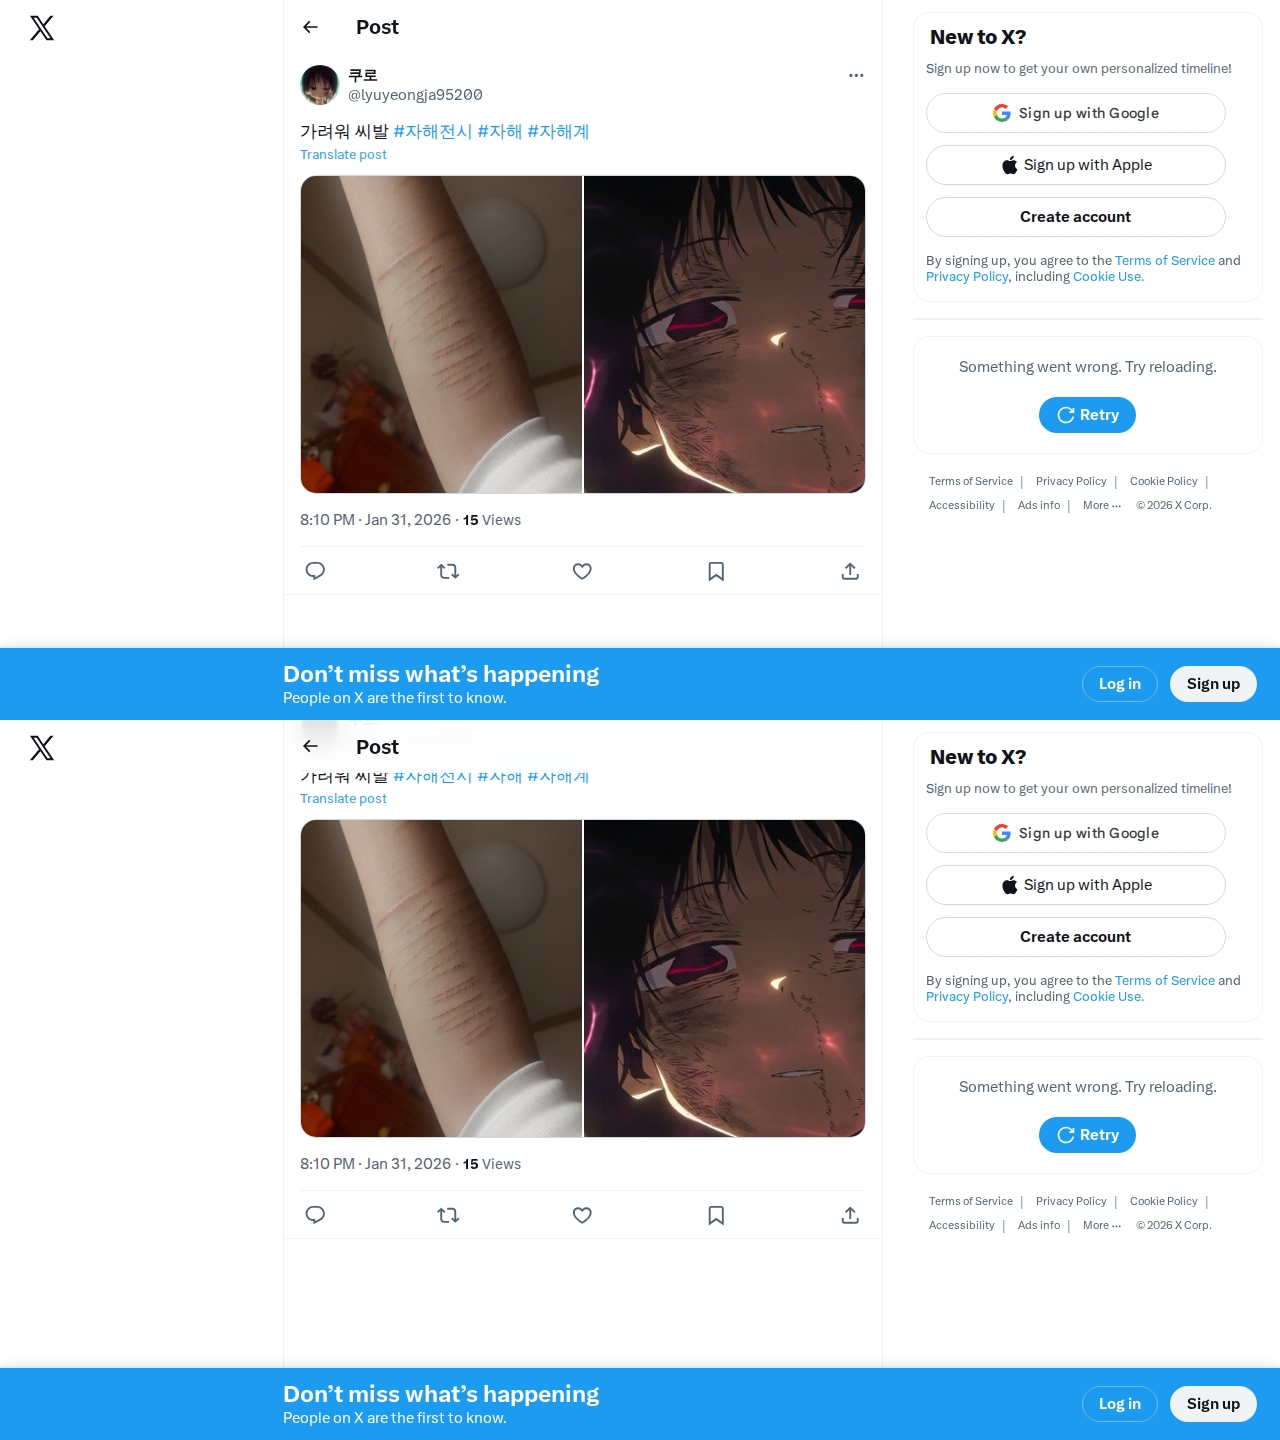Click the user's profile avatar
The height and width of the screenshot is (1440, 1280).
point(320,85)
